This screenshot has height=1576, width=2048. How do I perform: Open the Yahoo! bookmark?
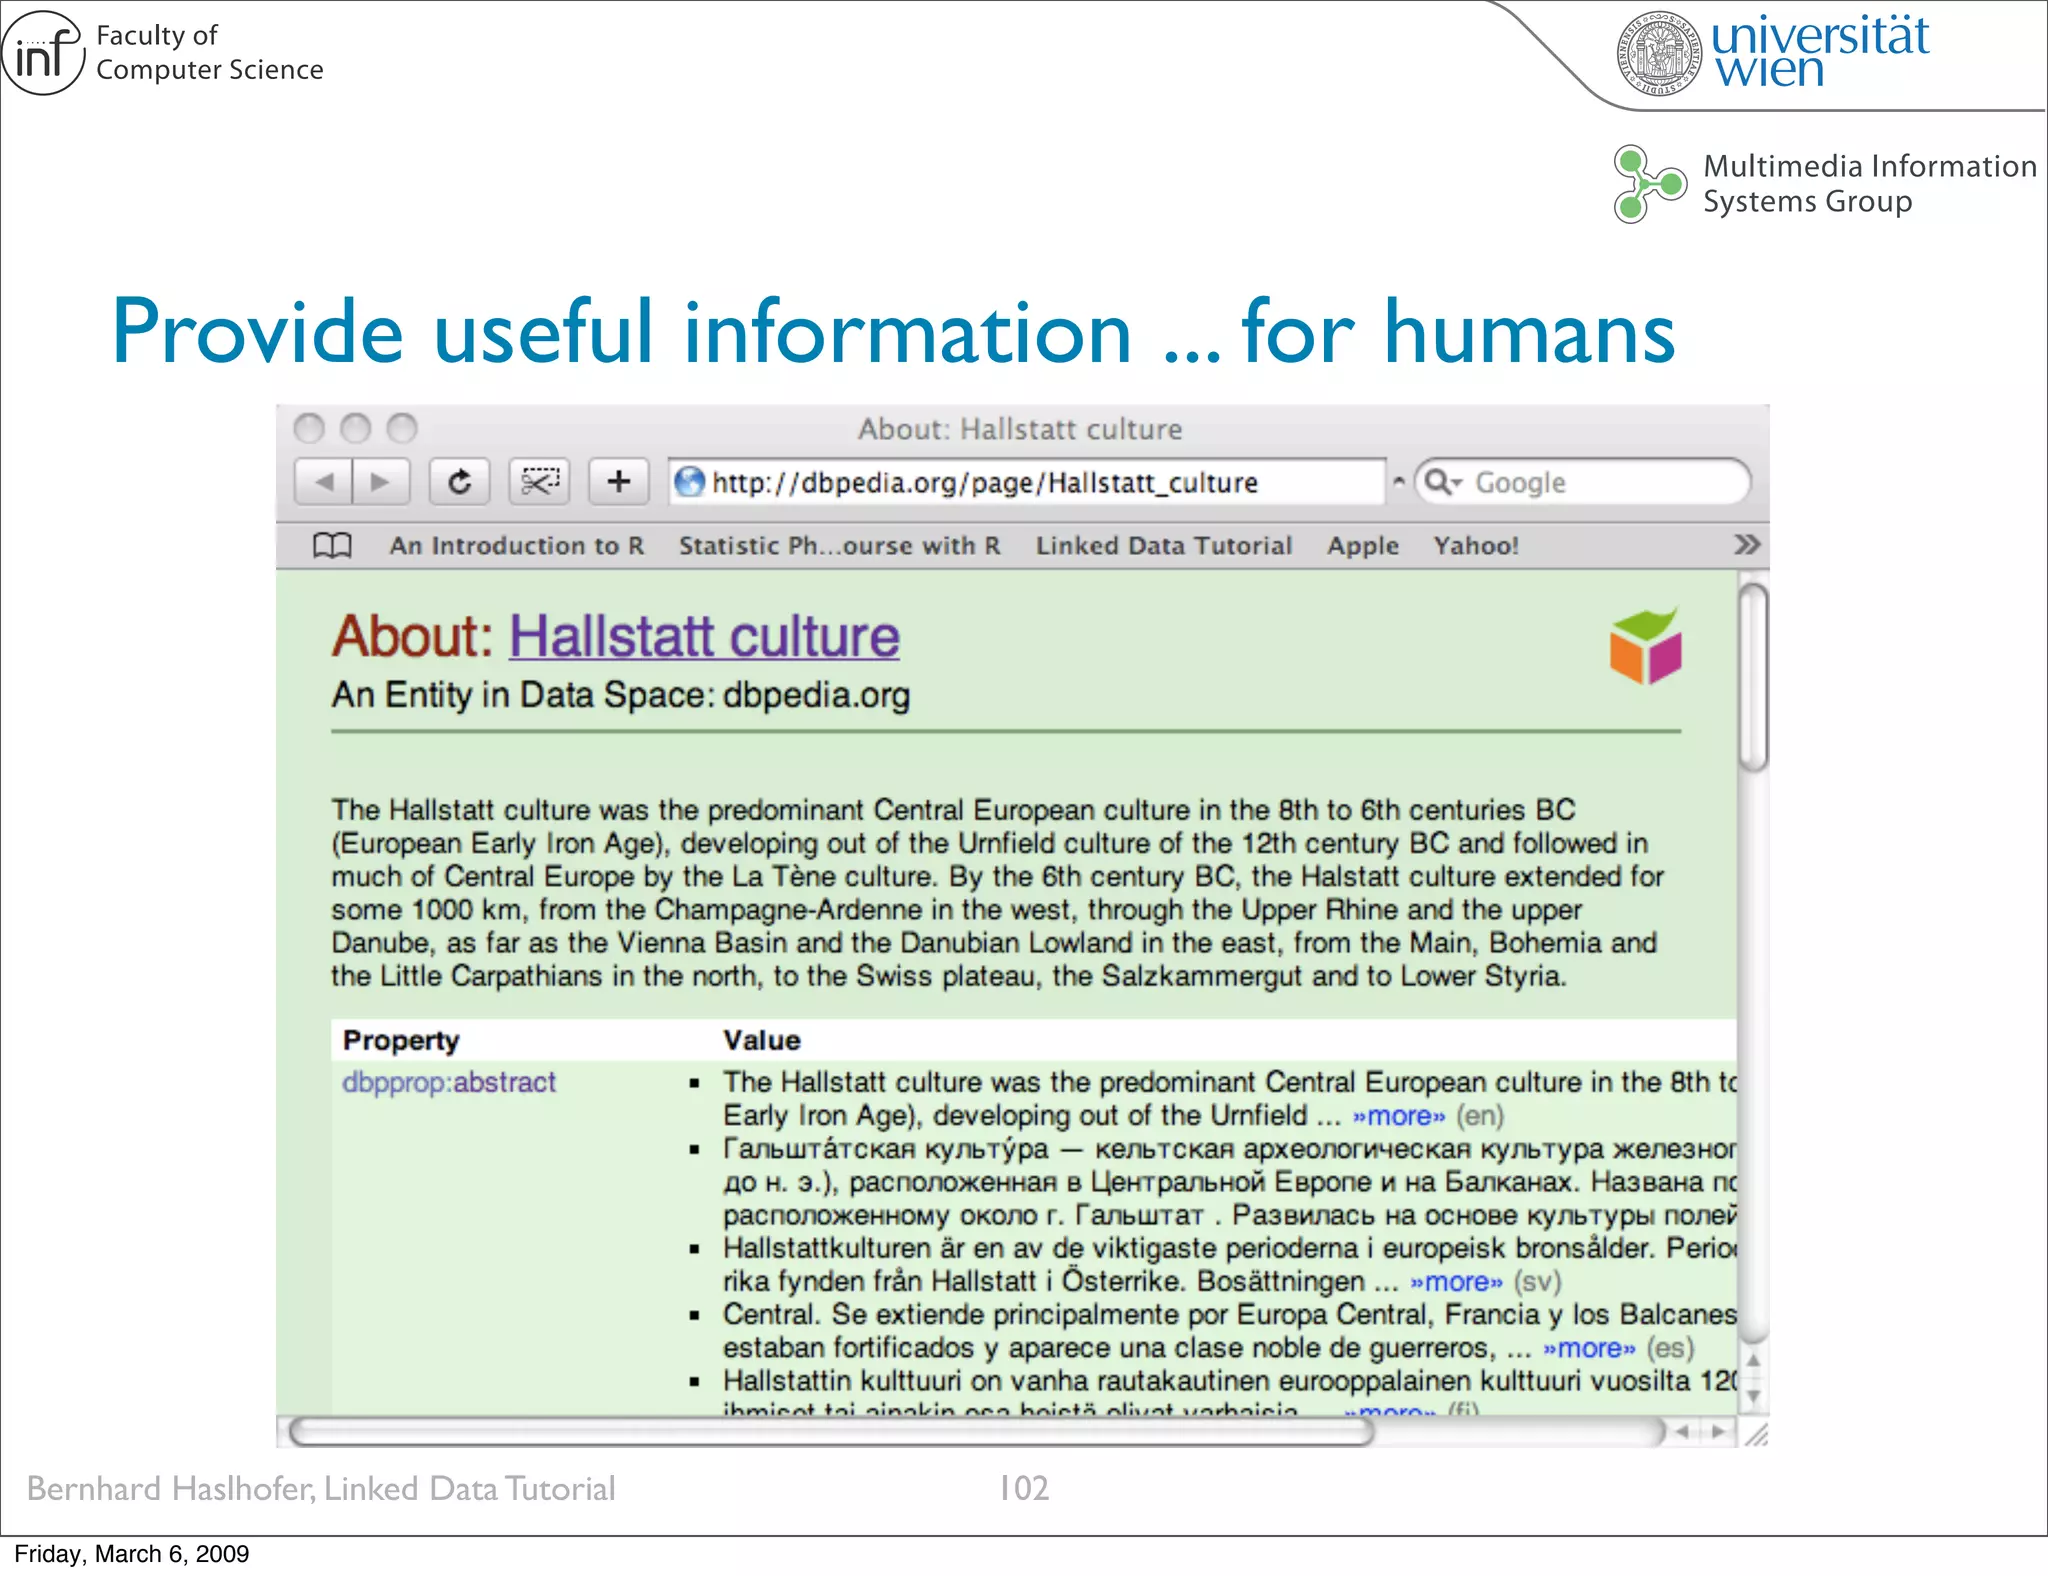tap(1476, 545)
